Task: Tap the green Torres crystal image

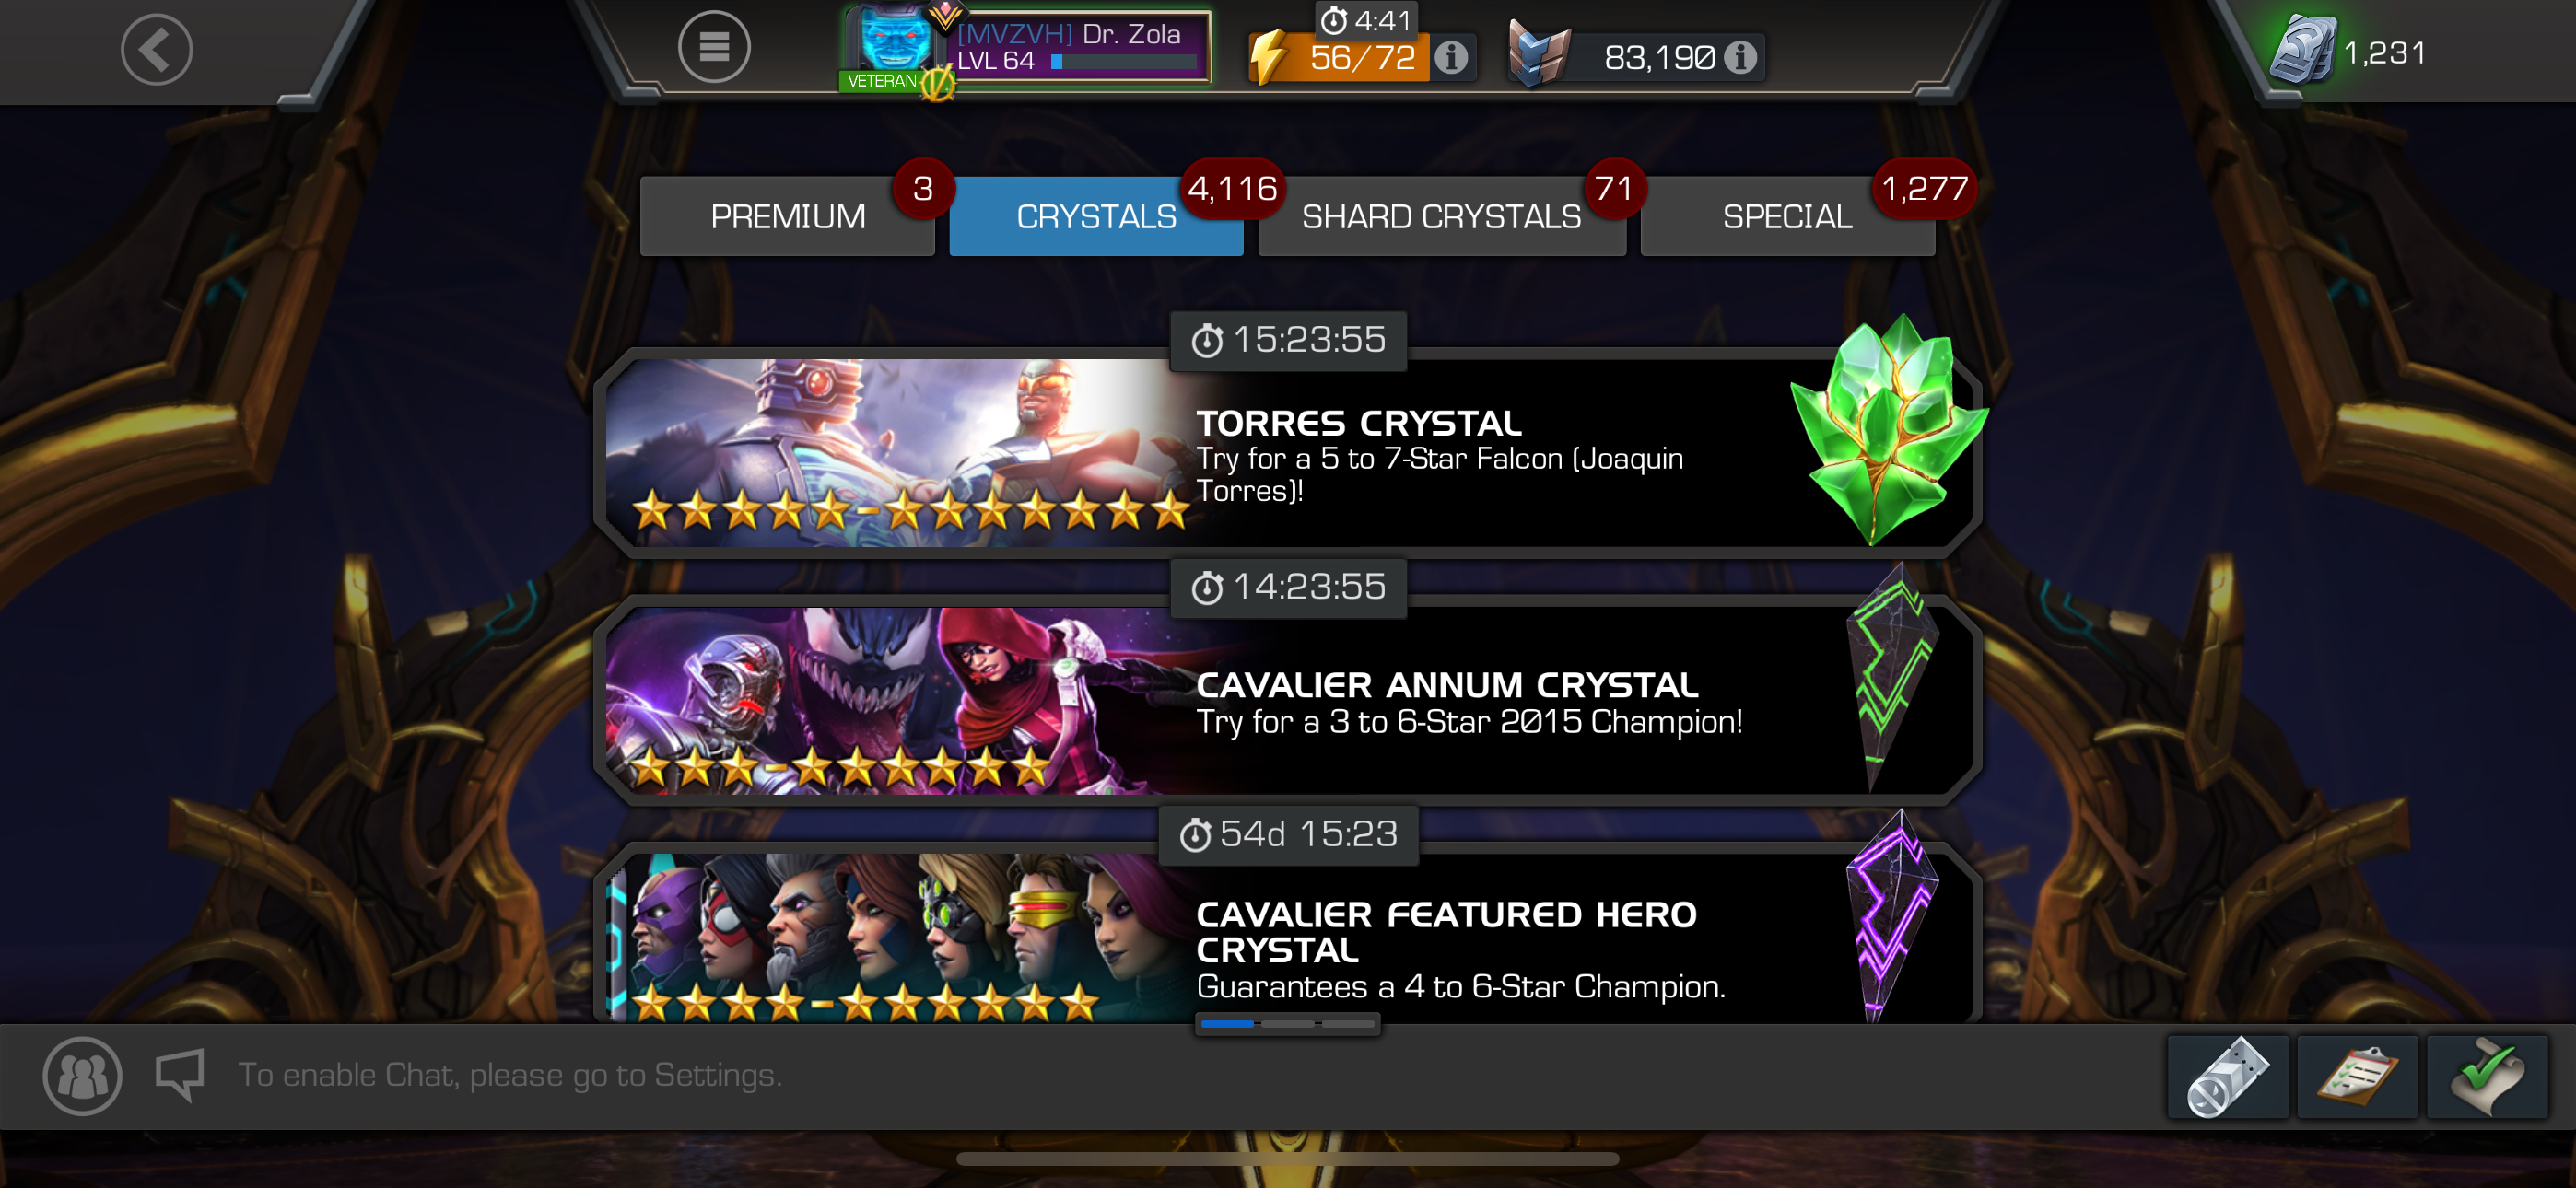Action: coord(1888,430)
